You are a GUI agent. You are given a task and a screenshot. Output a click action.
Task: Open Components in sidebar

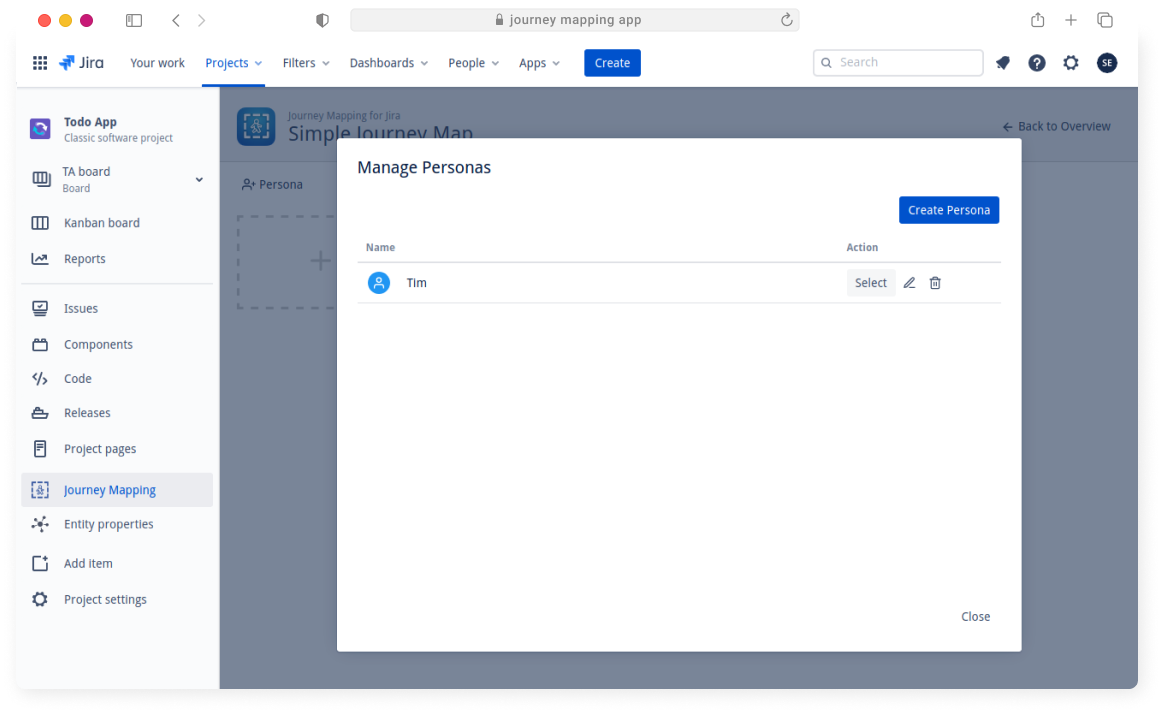pos(117,345)
